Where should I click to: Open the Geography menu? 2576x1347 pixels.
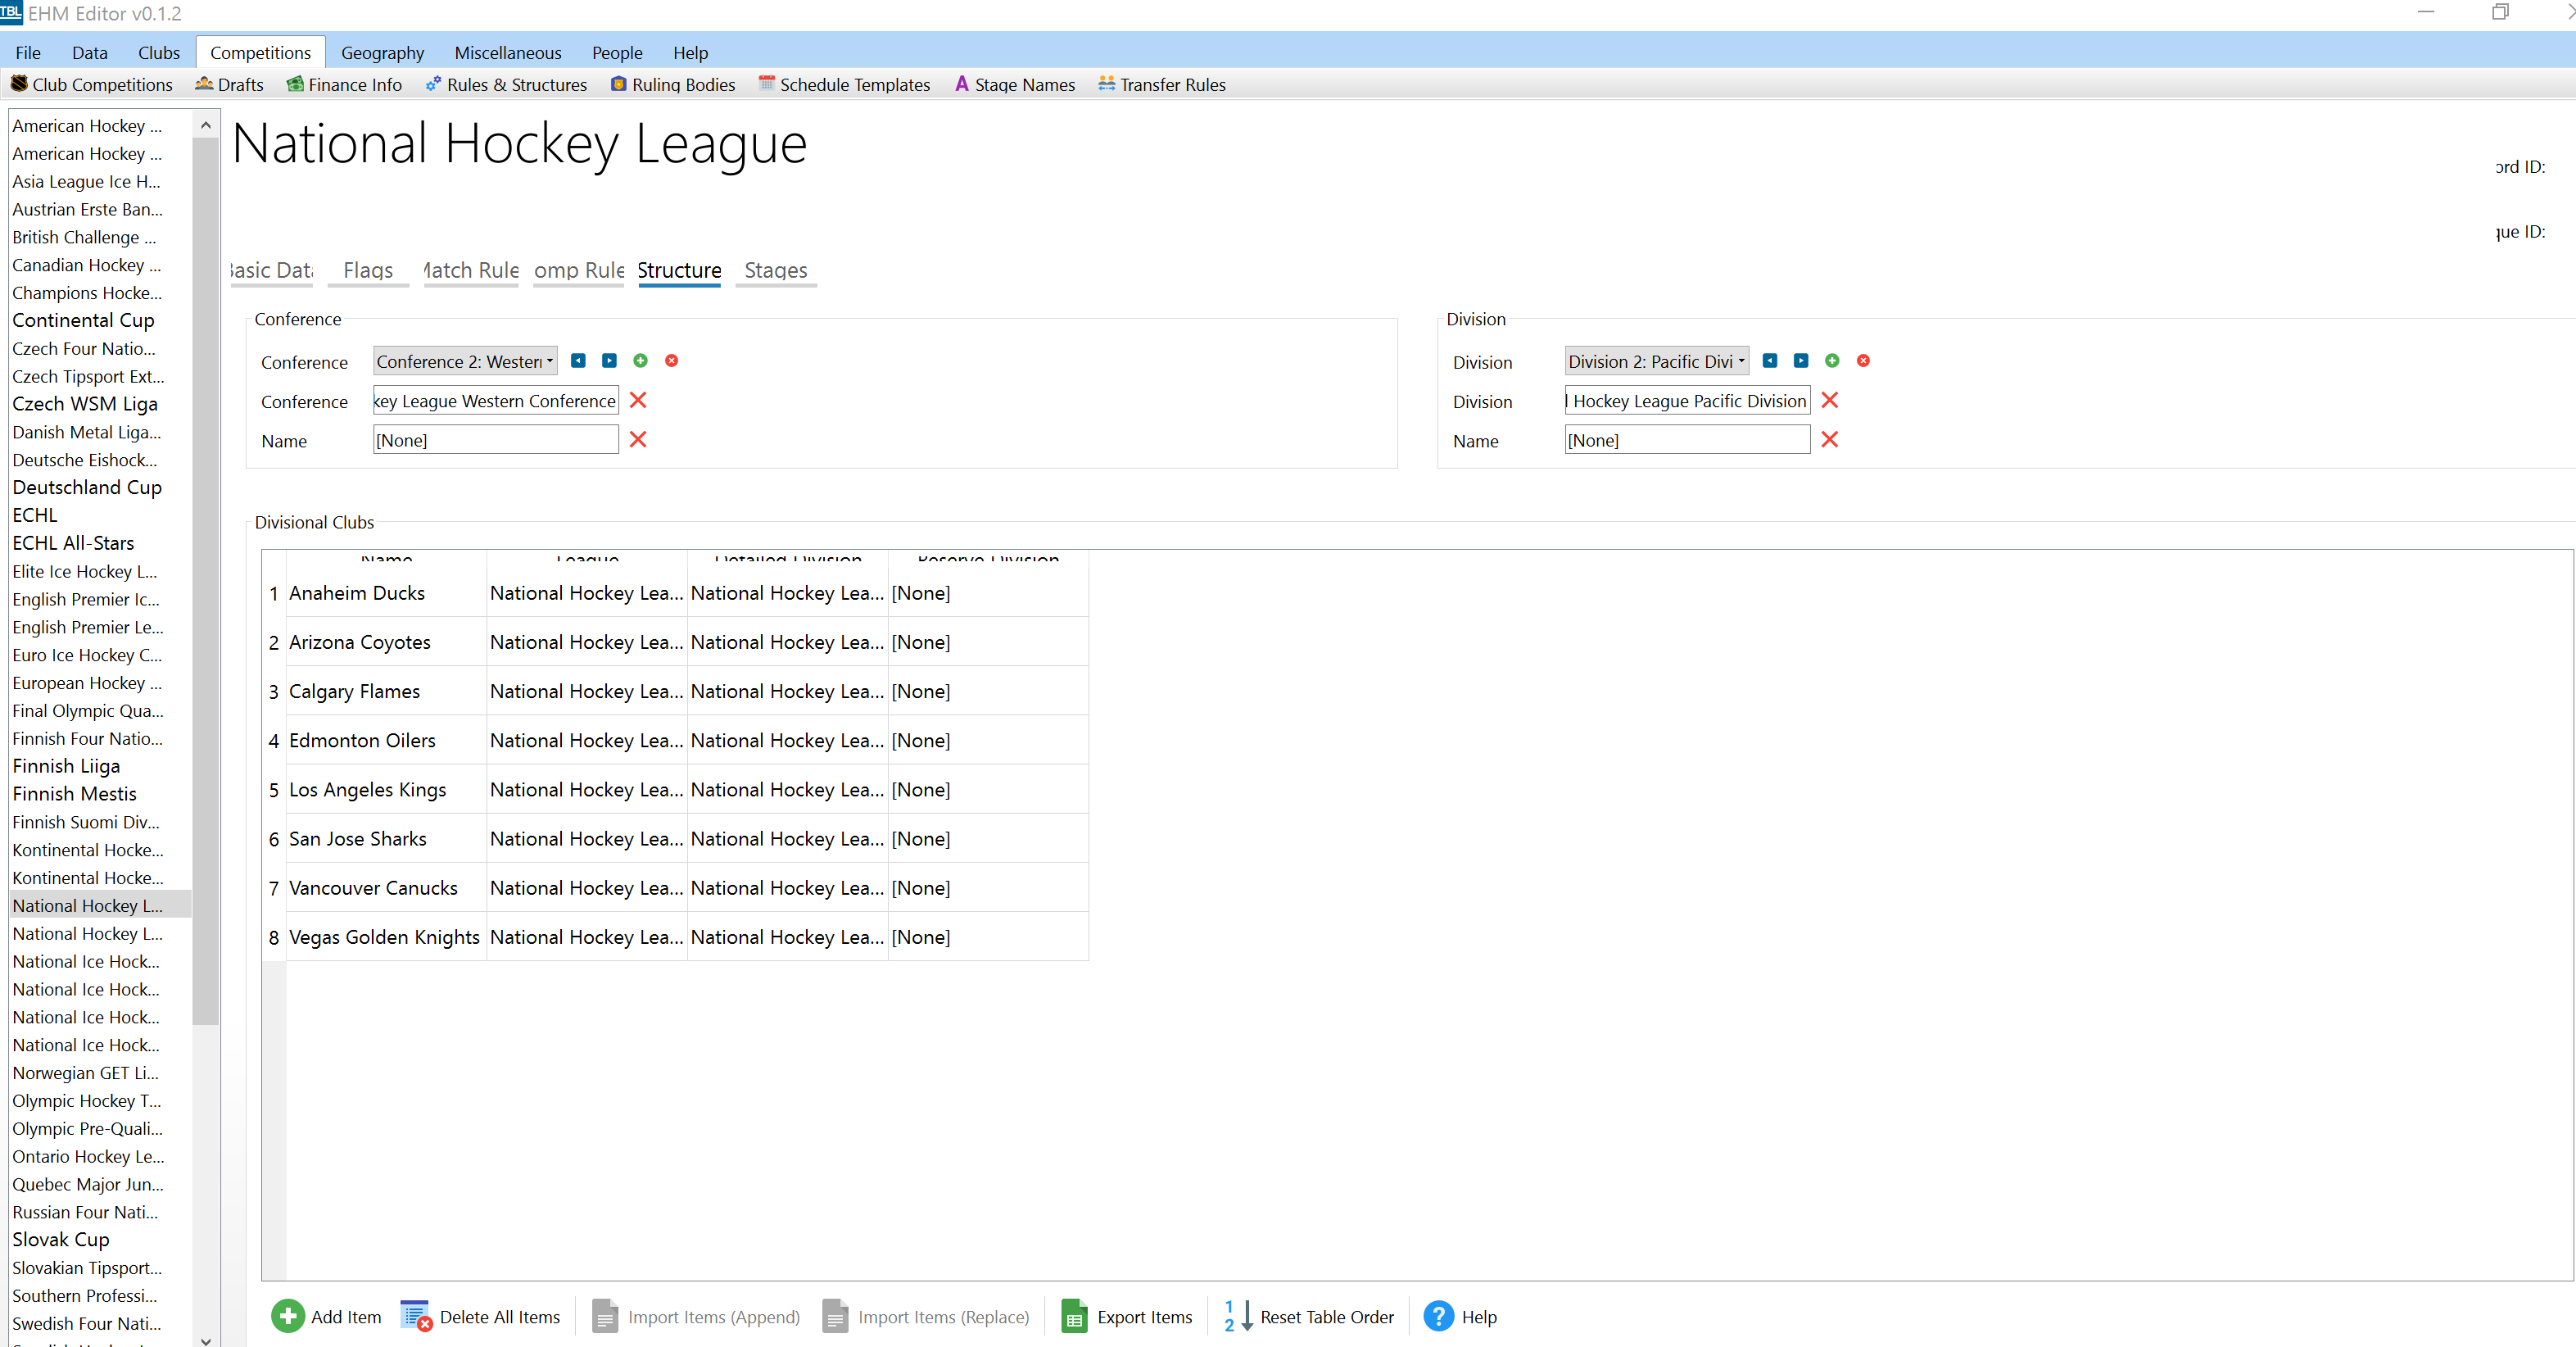point(383,53)
